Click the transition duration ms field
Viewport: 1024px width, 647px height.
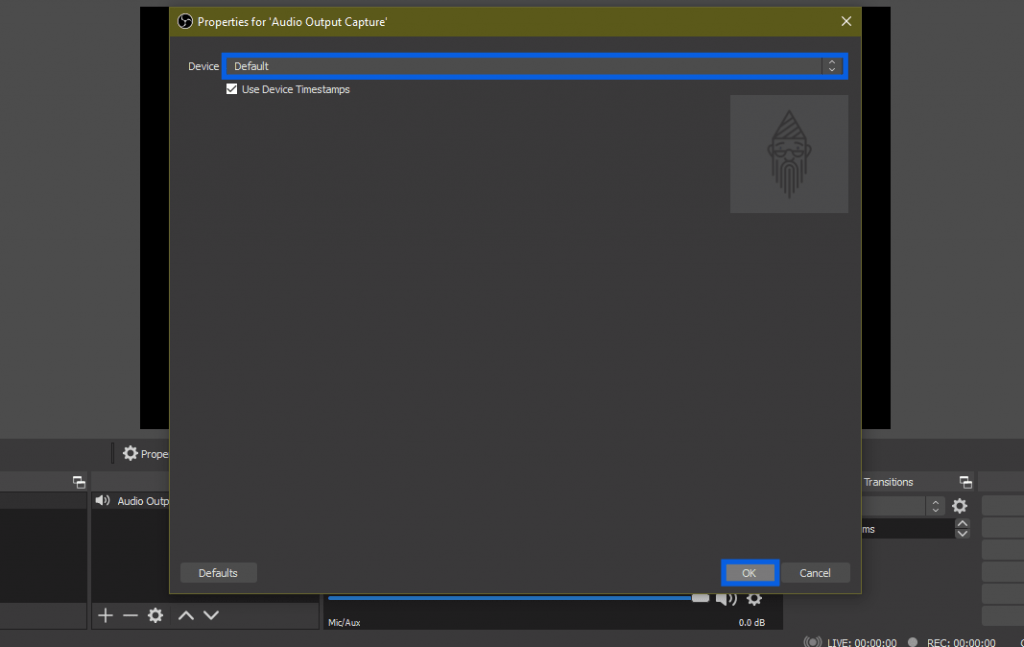point(908,529)
